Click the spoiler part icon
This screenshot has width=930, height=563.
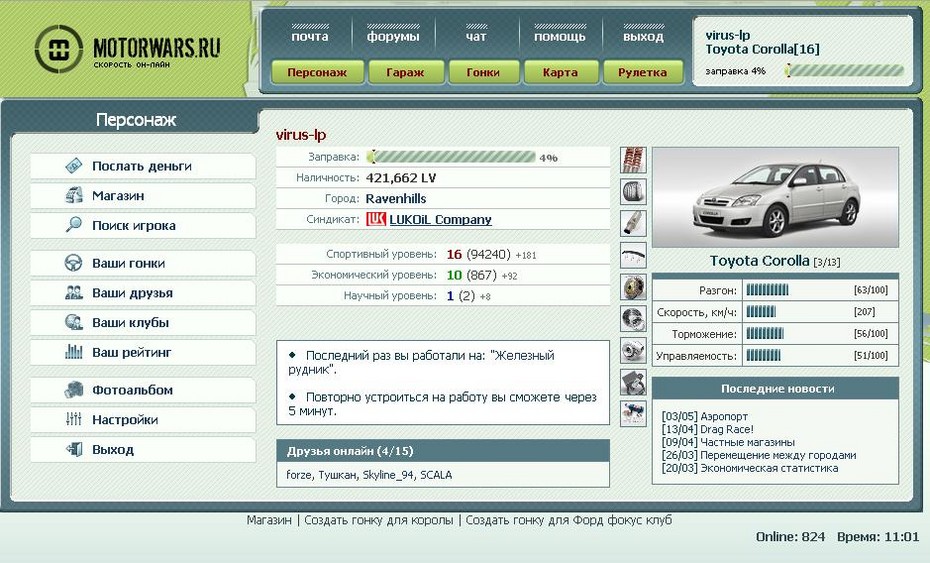coord(633,255)
